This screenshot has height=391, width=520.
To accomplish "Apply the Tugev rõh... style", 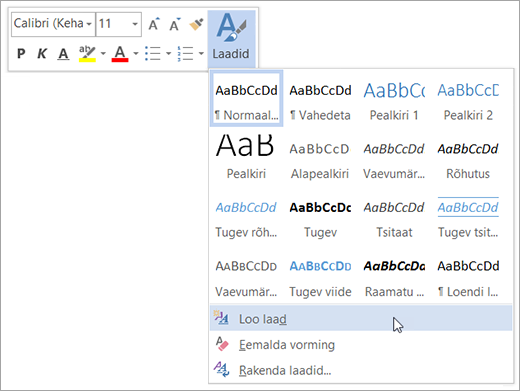I will [246, 216].
